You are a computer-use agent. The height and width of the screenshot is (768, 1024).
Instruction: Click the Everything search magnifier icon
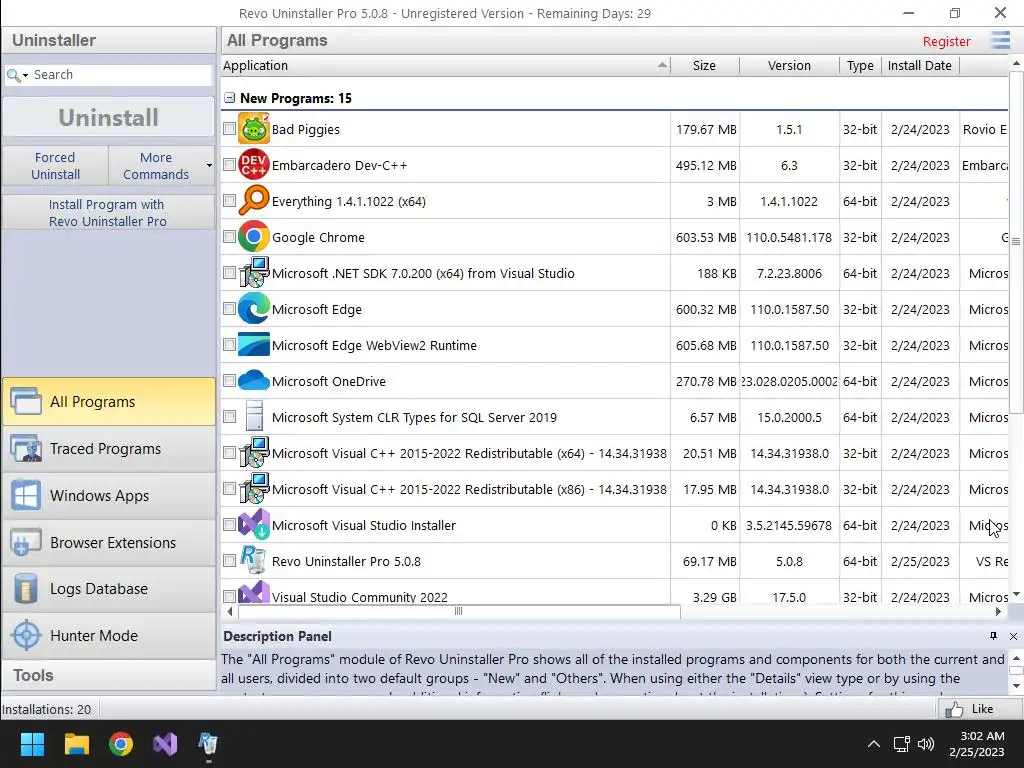coord(254,200)
